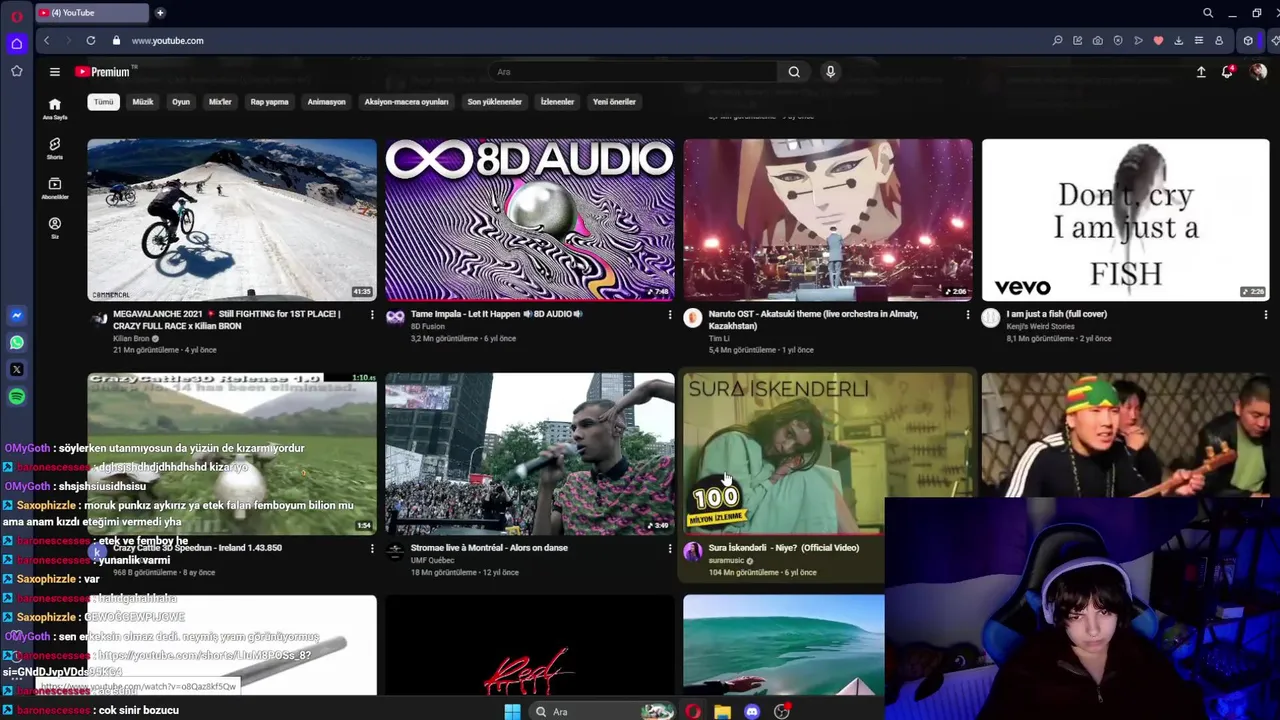The image size is (1280, 720).
Task: Open Tim Li channel link
Action: [719, 339]
